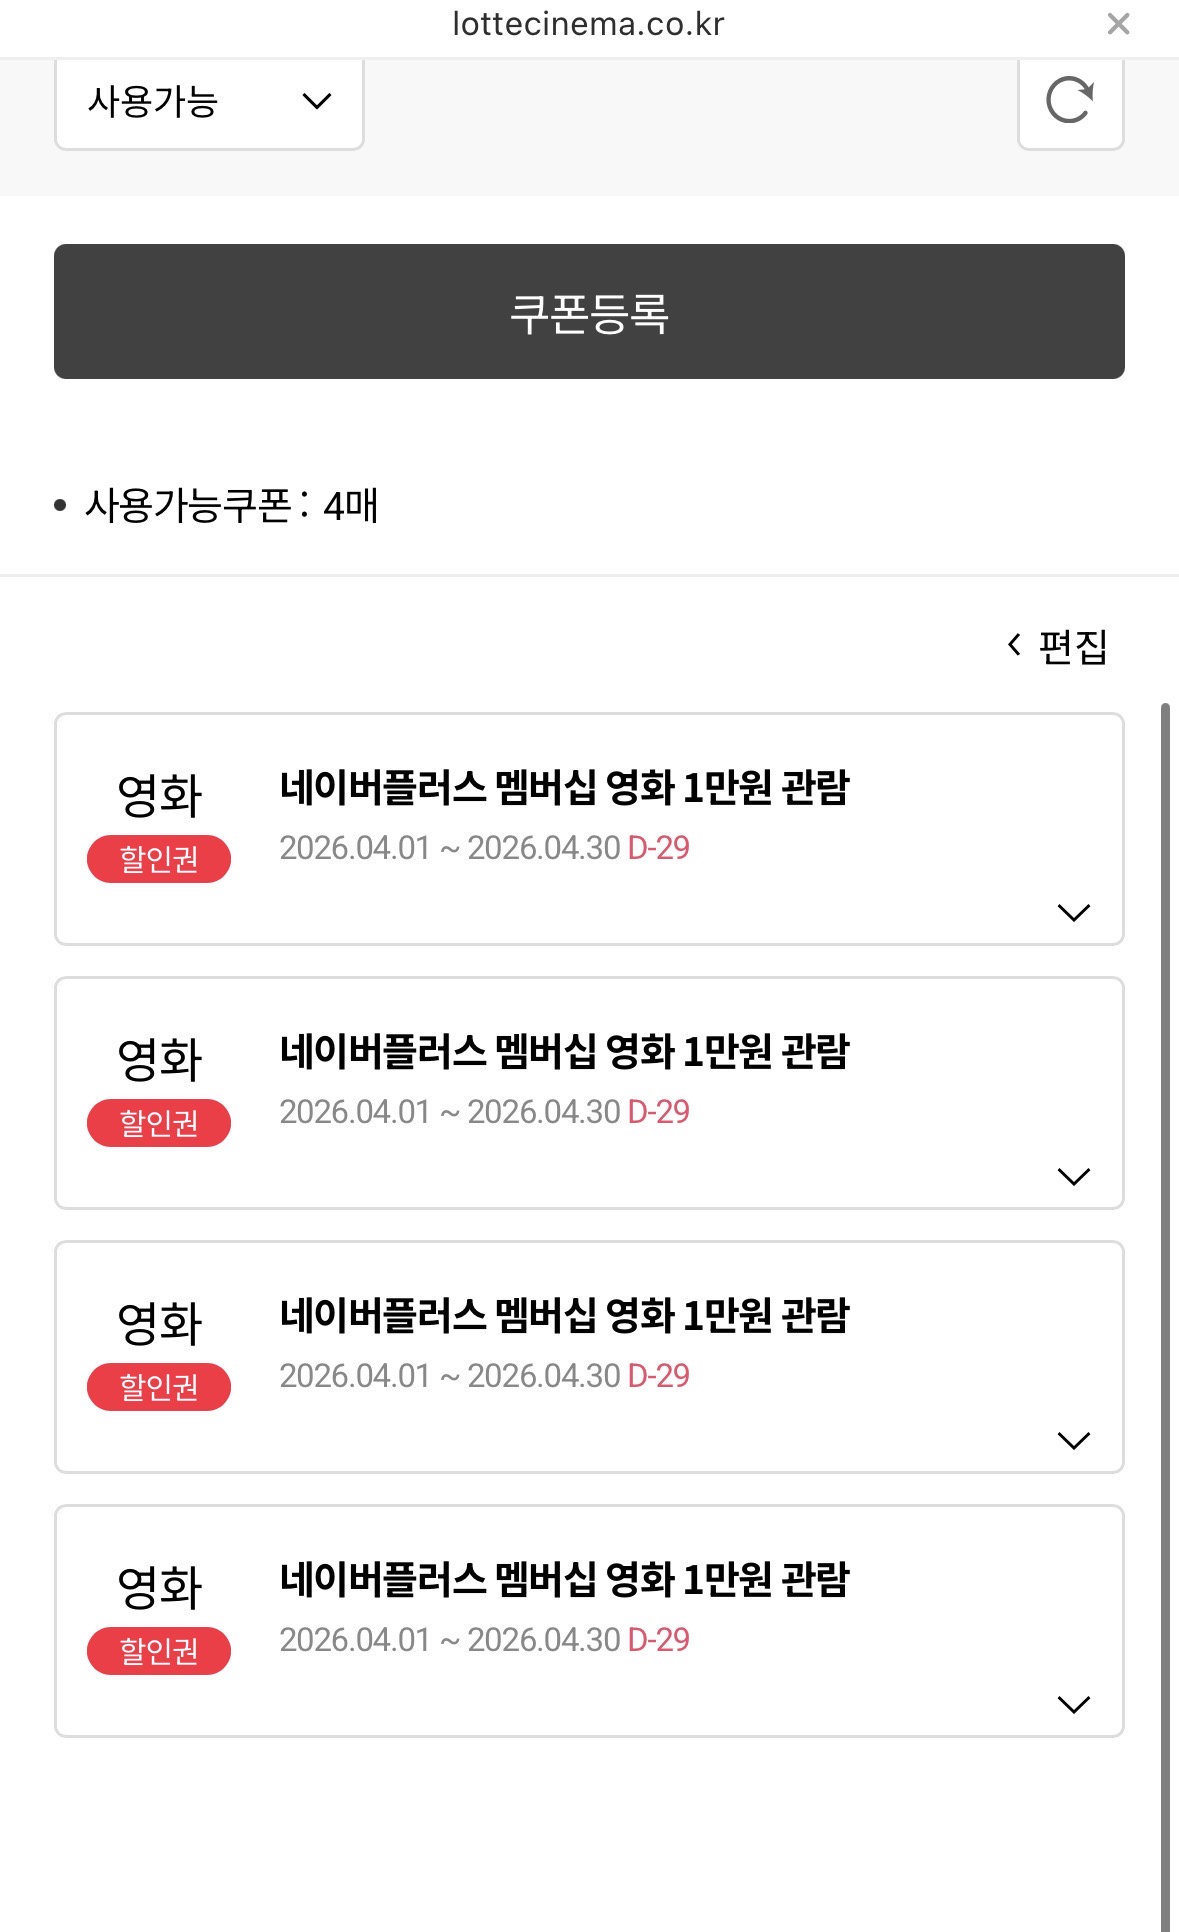Click the refresh icon button
The width and height of the screenshot is (1179, 1932).
pos(1070,101)
